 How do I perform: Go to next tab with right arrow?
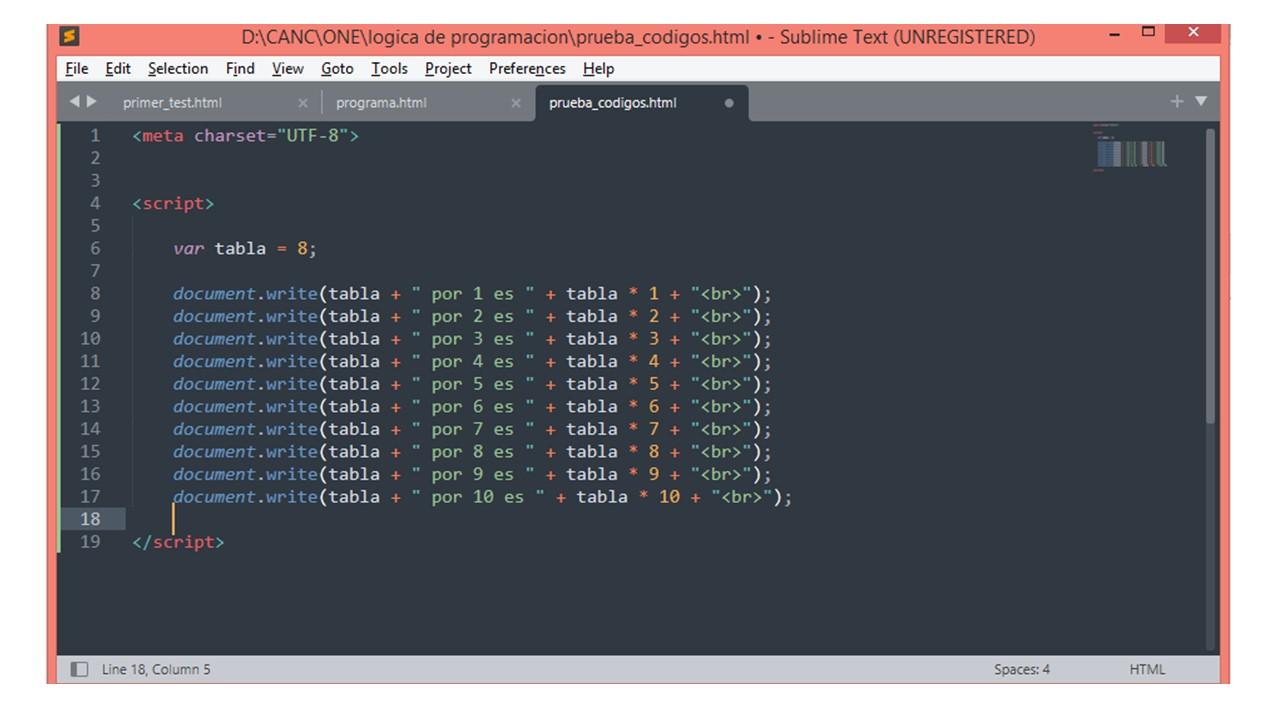93,102
